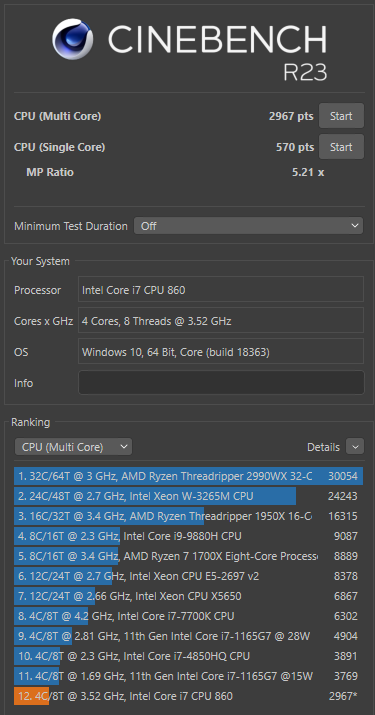Select the Intel Core i7-7700K ranking entry
The width and height of the screenshot is (375, 715).
pos(188,616)
